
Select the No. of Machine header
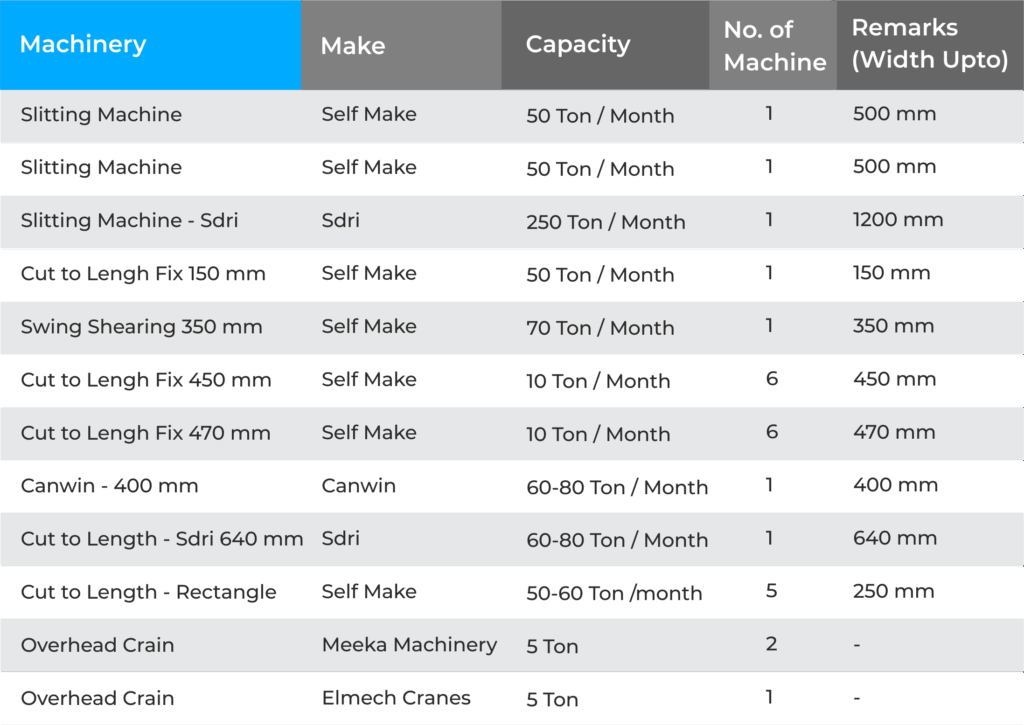click(774, 46)
